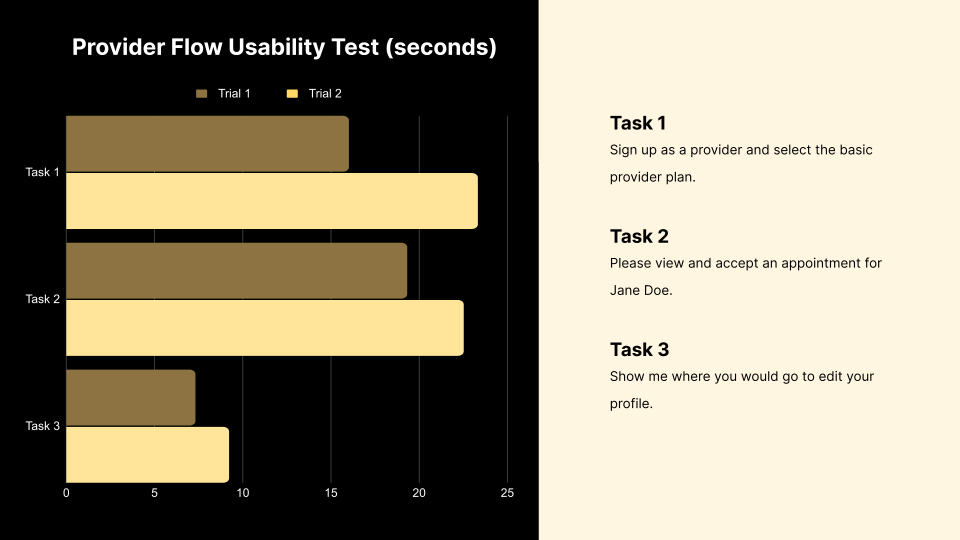This screenshot has height=540, width=960.
Task: Select the edit your profile description text
Action: [x=742, y=390]
